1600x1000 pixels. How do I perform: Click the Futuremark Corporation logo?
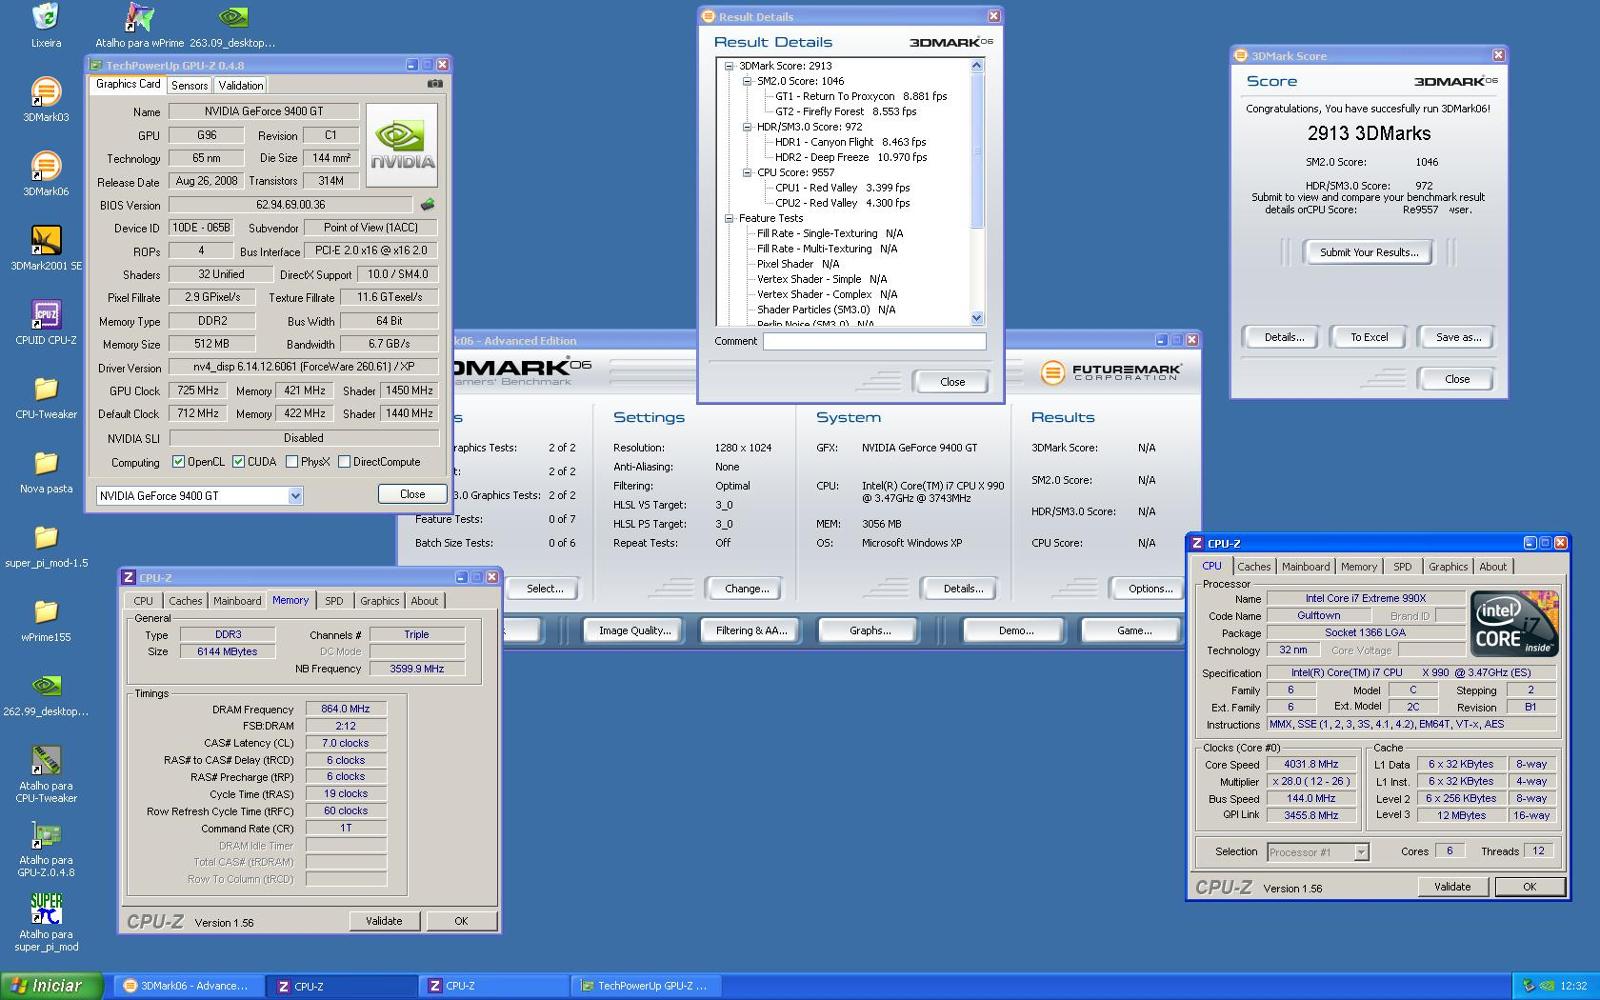(1110, 372)
